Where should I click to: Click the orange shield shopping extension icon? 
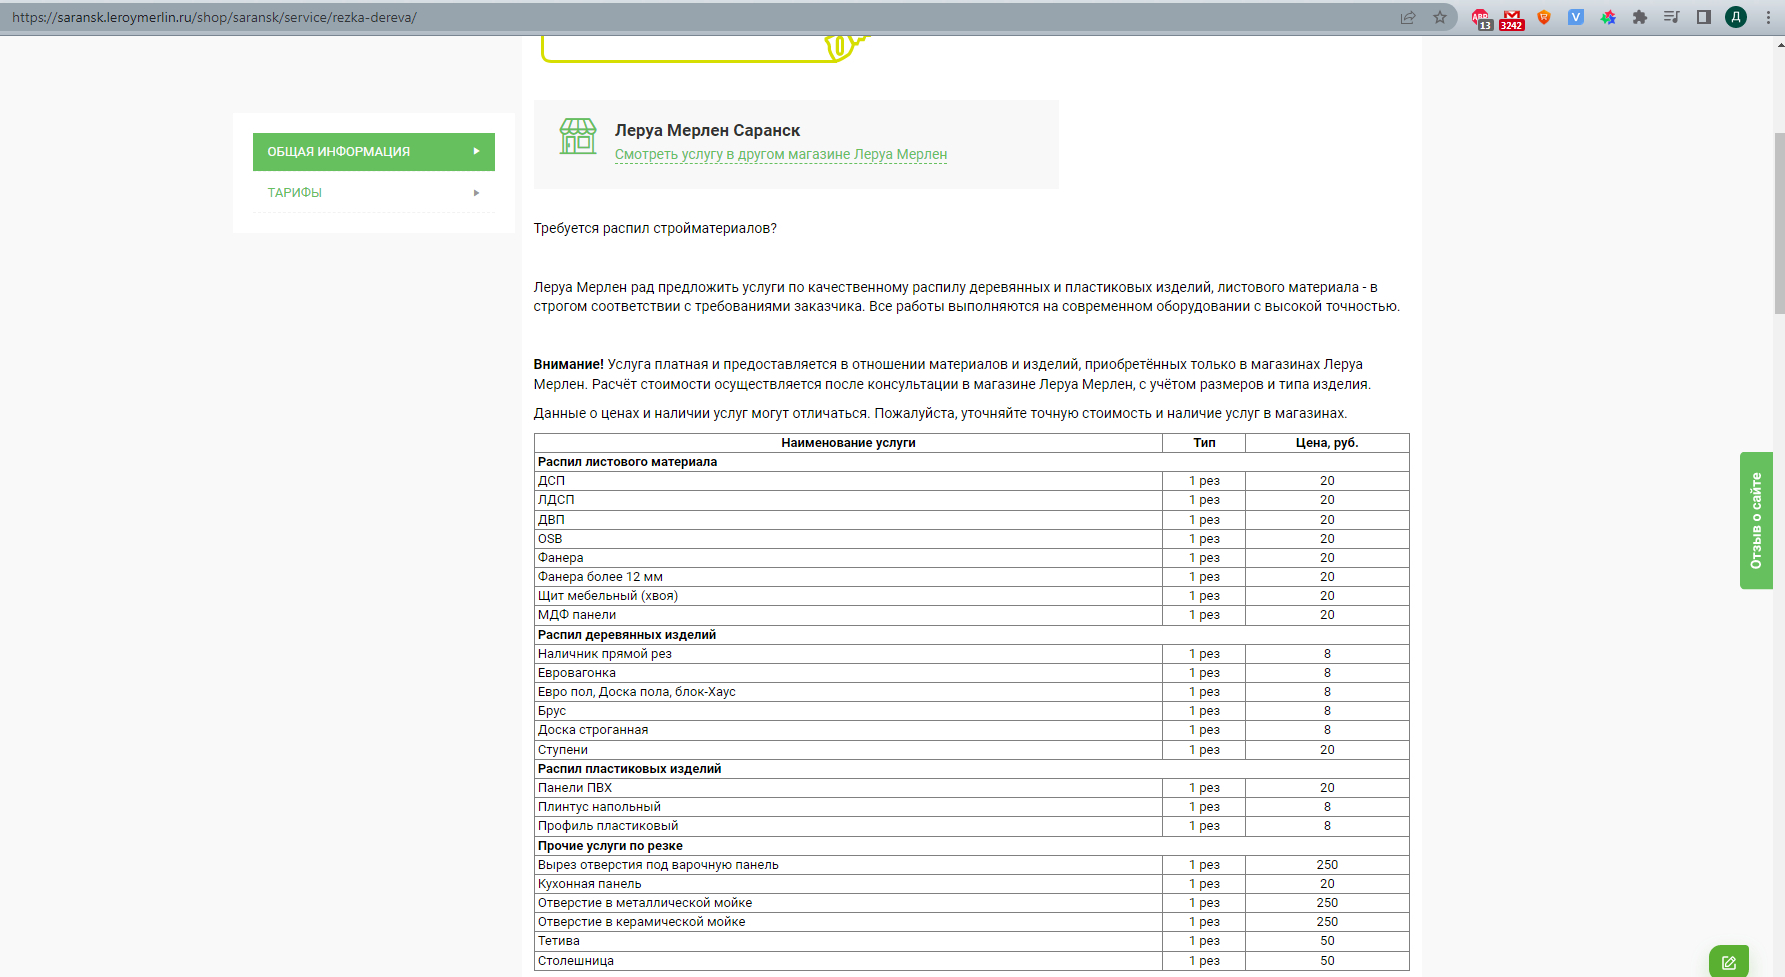(x=1544, y=17)
